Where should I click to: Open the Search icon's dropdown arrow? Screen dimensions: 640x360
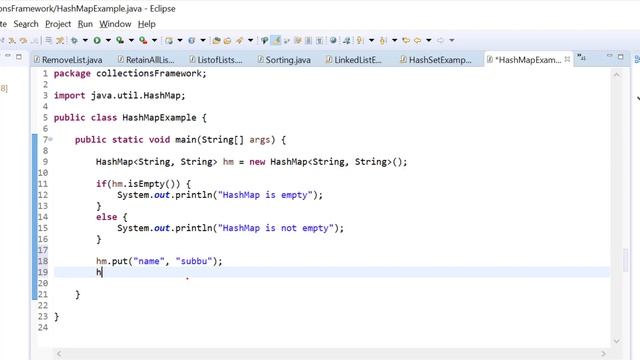coord(250,40)
